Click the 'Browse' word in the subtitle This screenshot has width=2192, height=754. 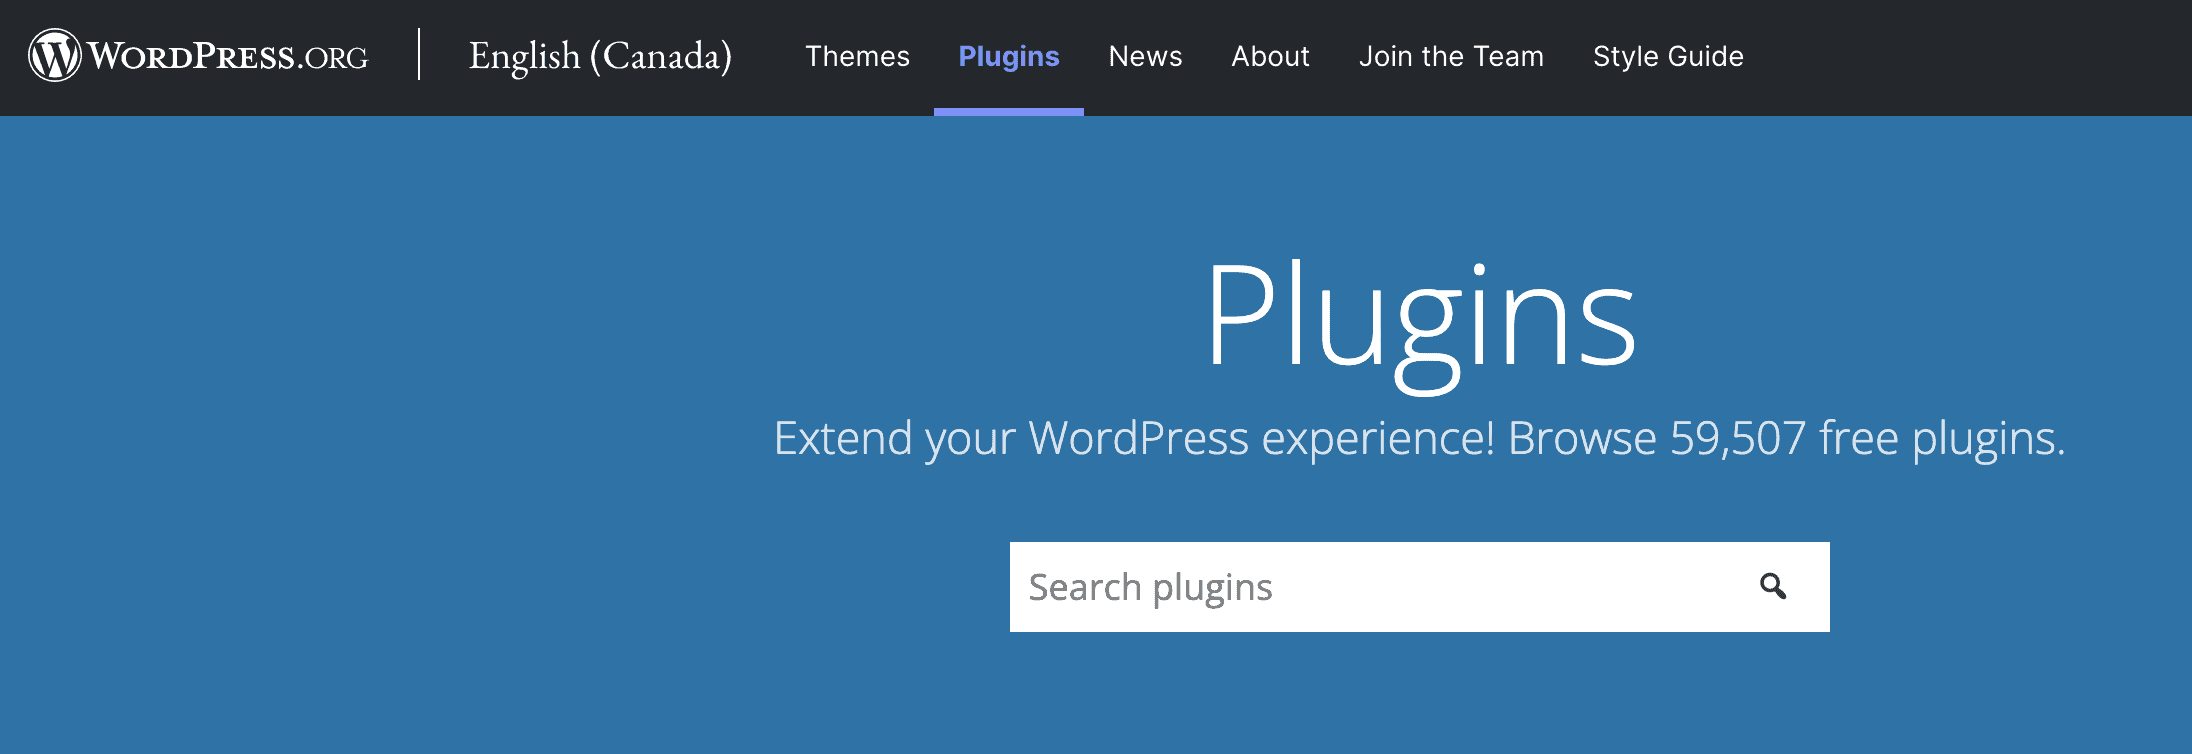click(x=1581, y=438)
